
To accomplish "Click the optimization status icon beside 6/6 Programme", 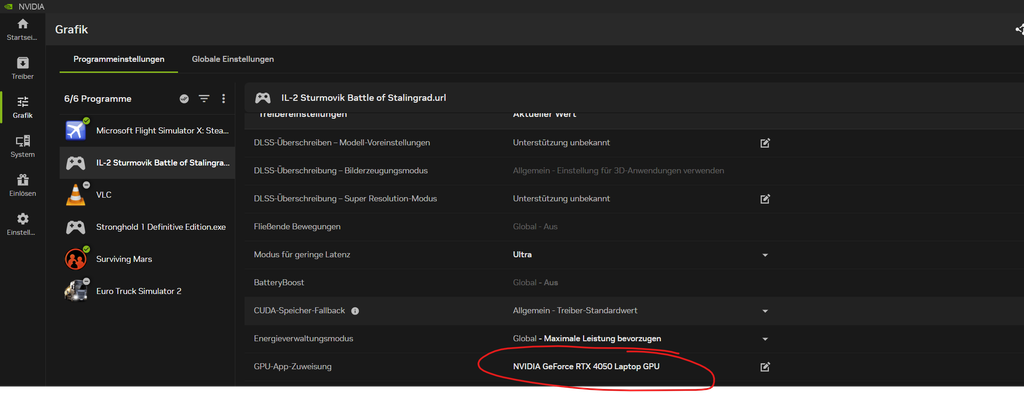I will 184,99.
